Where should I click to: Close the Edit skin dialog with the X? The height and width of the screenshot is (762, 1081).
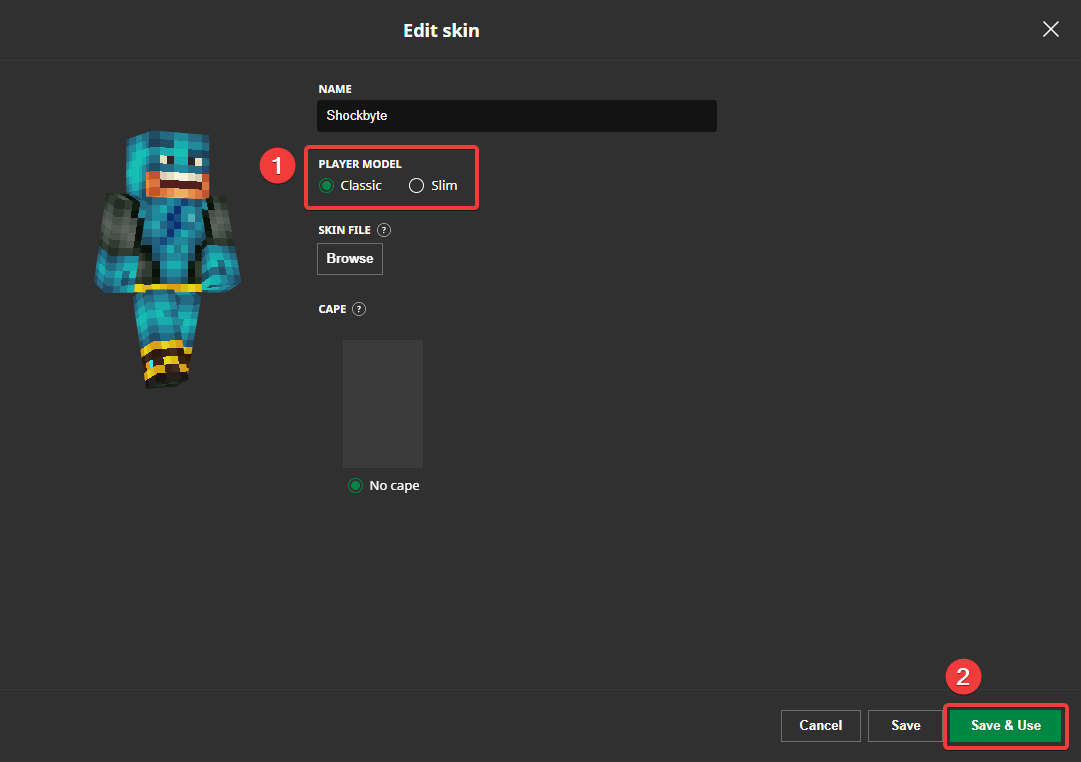tap(1050, 29)
